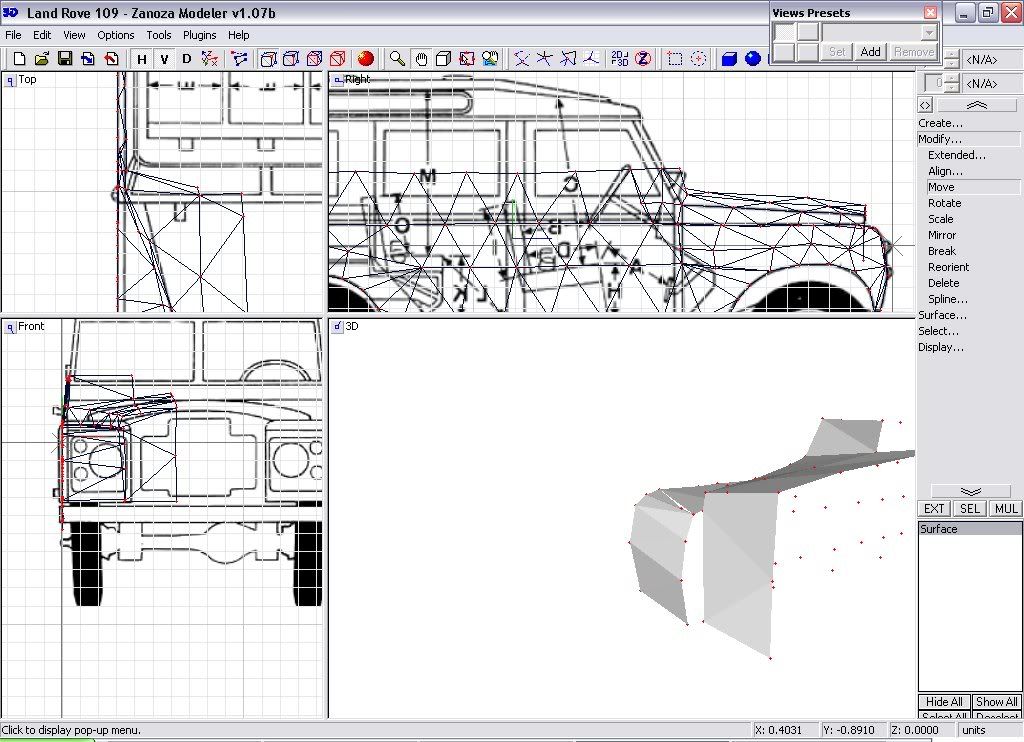This screenshot has width=1024, height=742.
Task: Open the Tools menu
Action: [159, 35]
